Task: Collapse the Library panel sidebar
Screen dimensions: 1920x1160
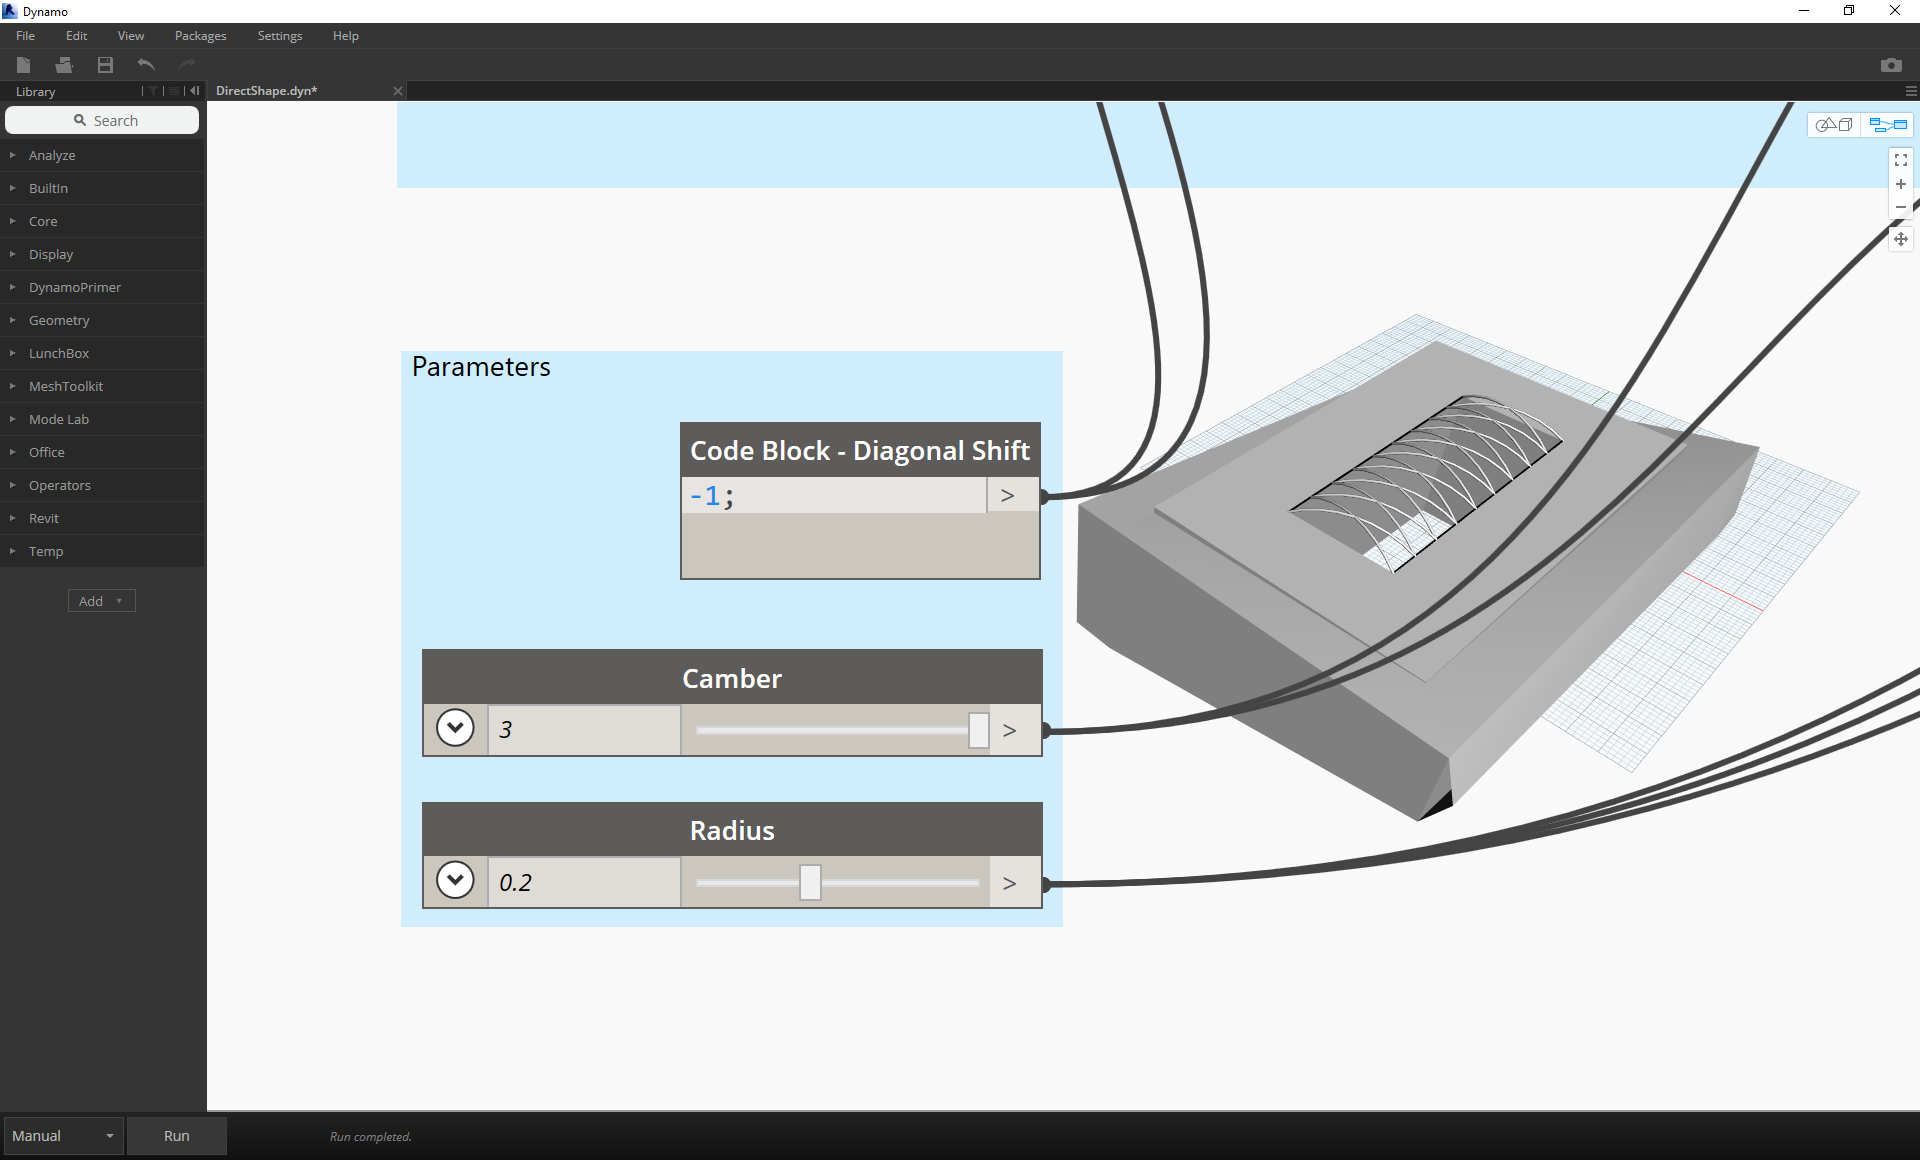Action: [195, 91]
